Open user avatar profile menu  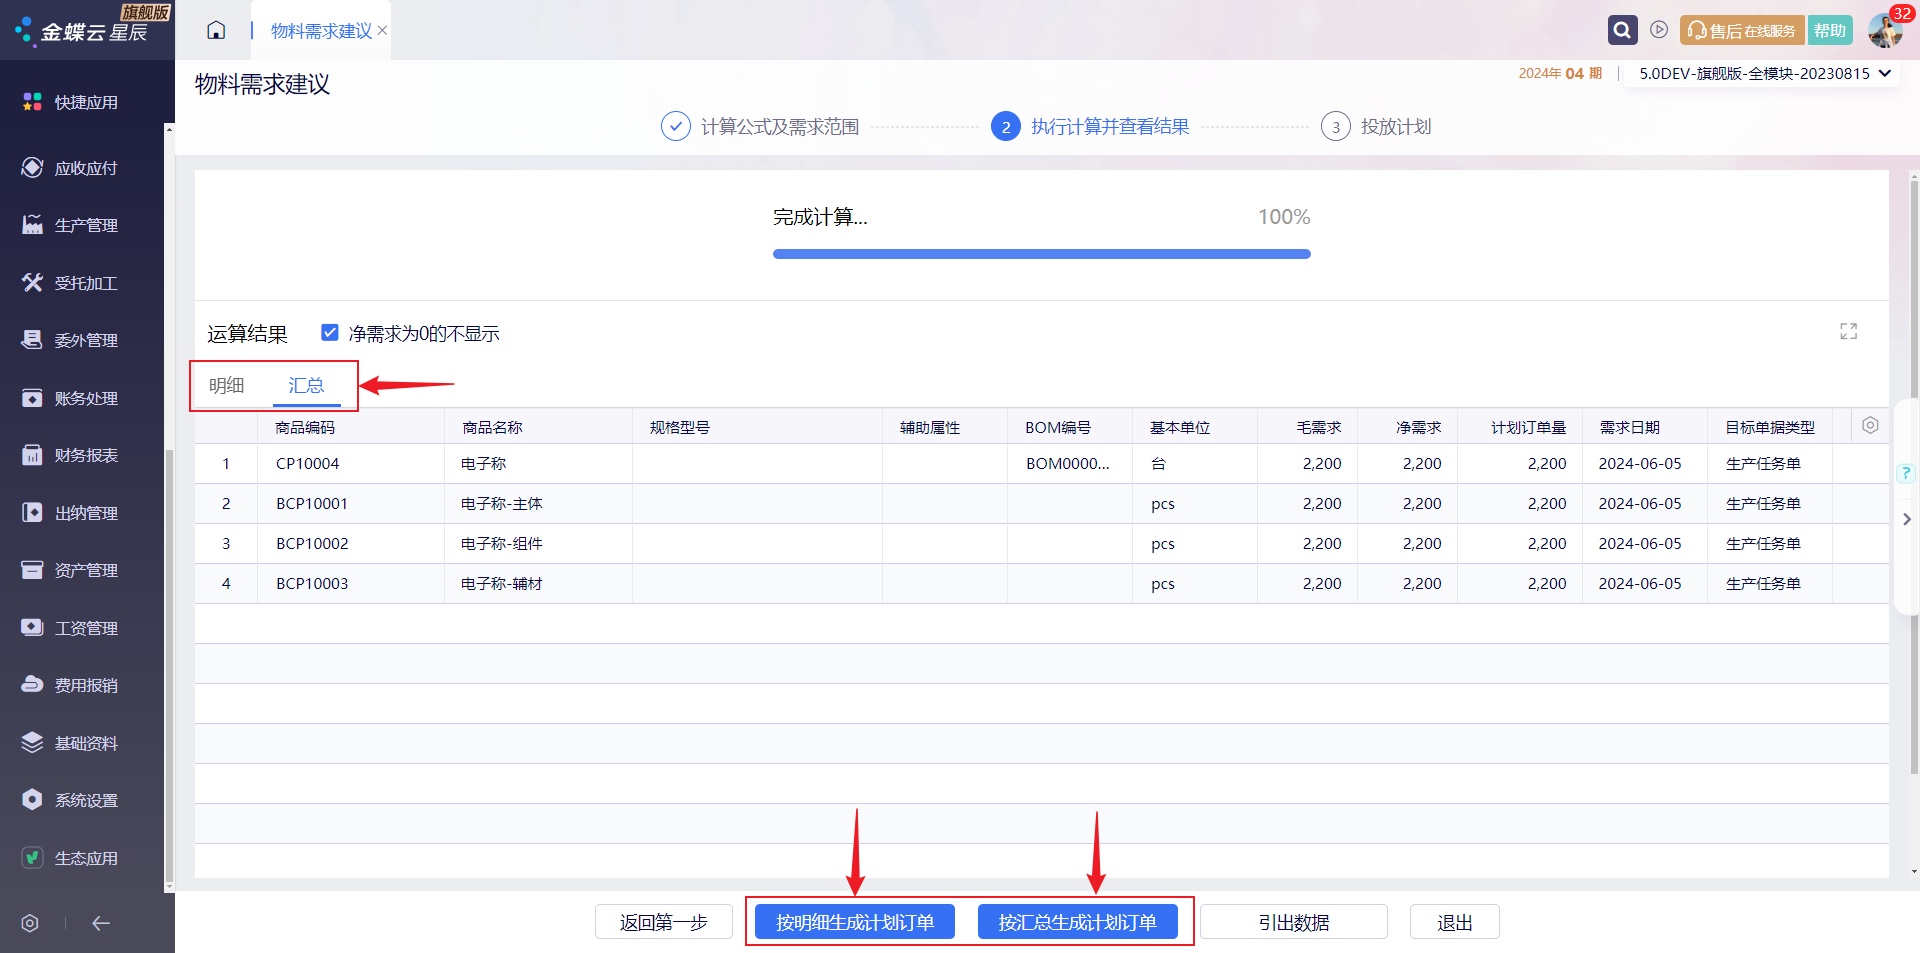point(1885,30)
